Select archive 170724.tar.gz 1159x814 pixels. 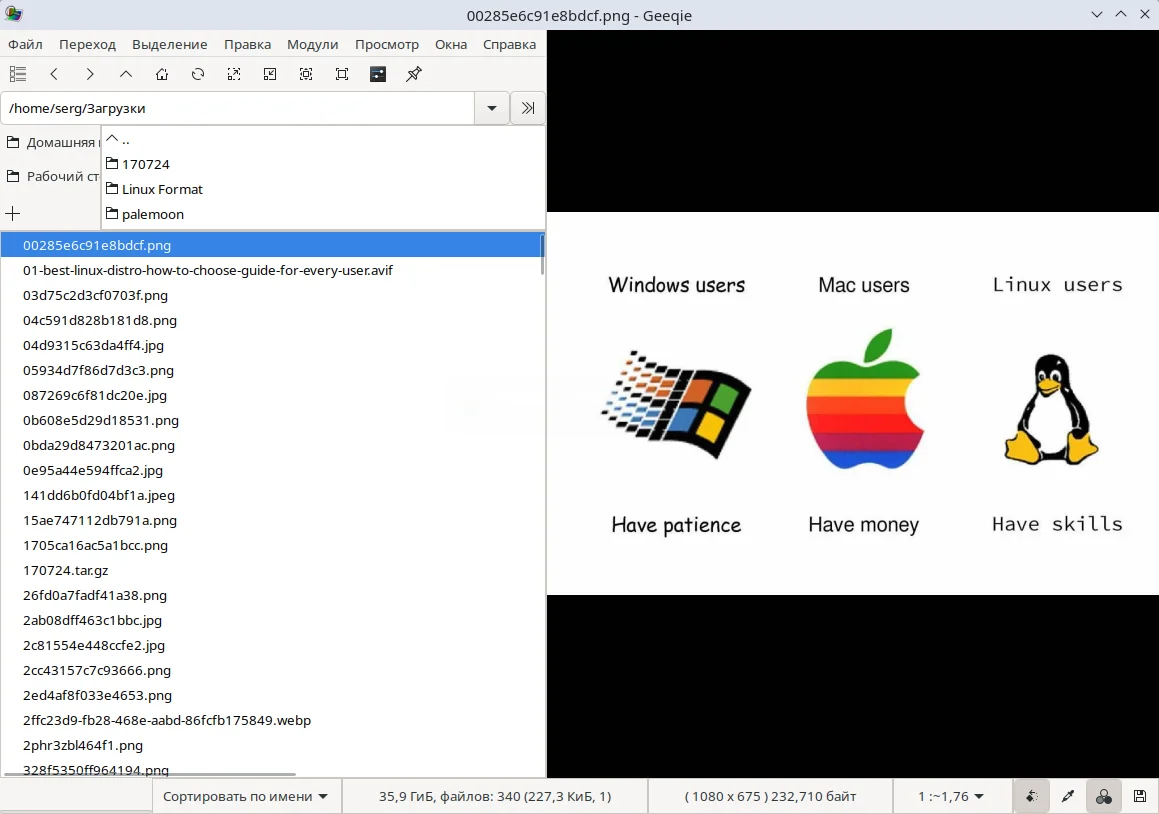pos(271,570)
